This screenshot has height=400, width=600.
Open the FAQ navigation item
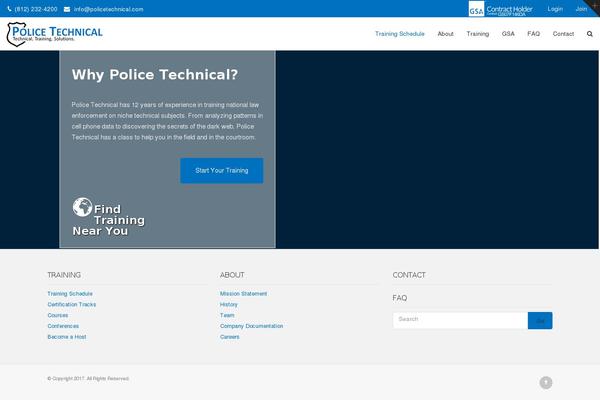(533, 34)
